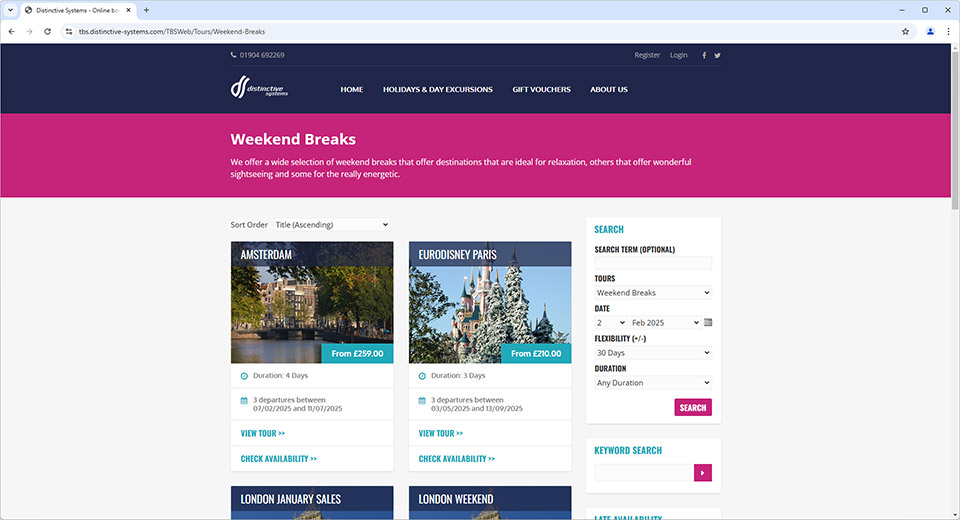Bookmark this page with star icon
This screenshot has height=520, width=960.
tap(906, 31)
